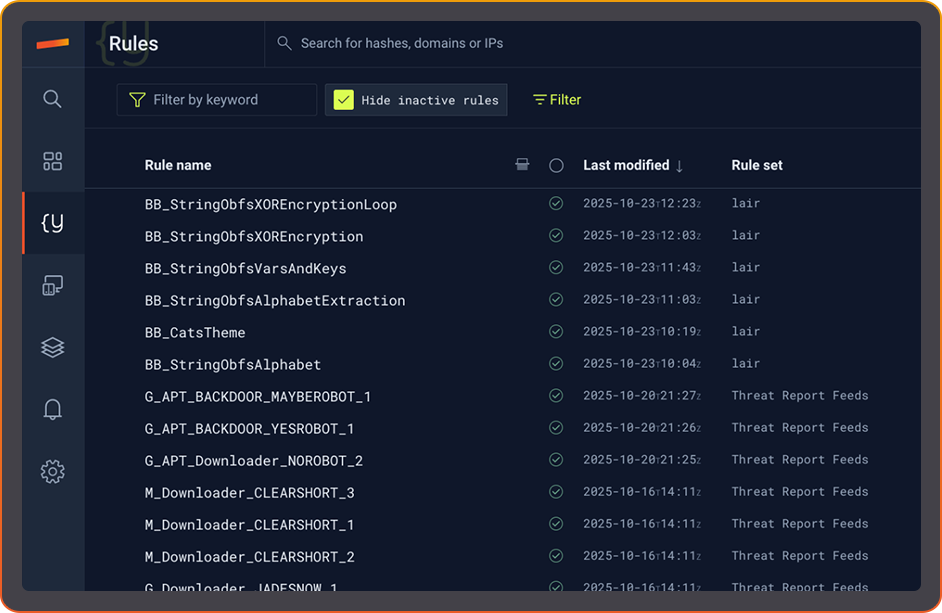The width and height of the screenshot is (942, 613).
Task: Toggle the status circle in table header
Action: click(556, 166)
